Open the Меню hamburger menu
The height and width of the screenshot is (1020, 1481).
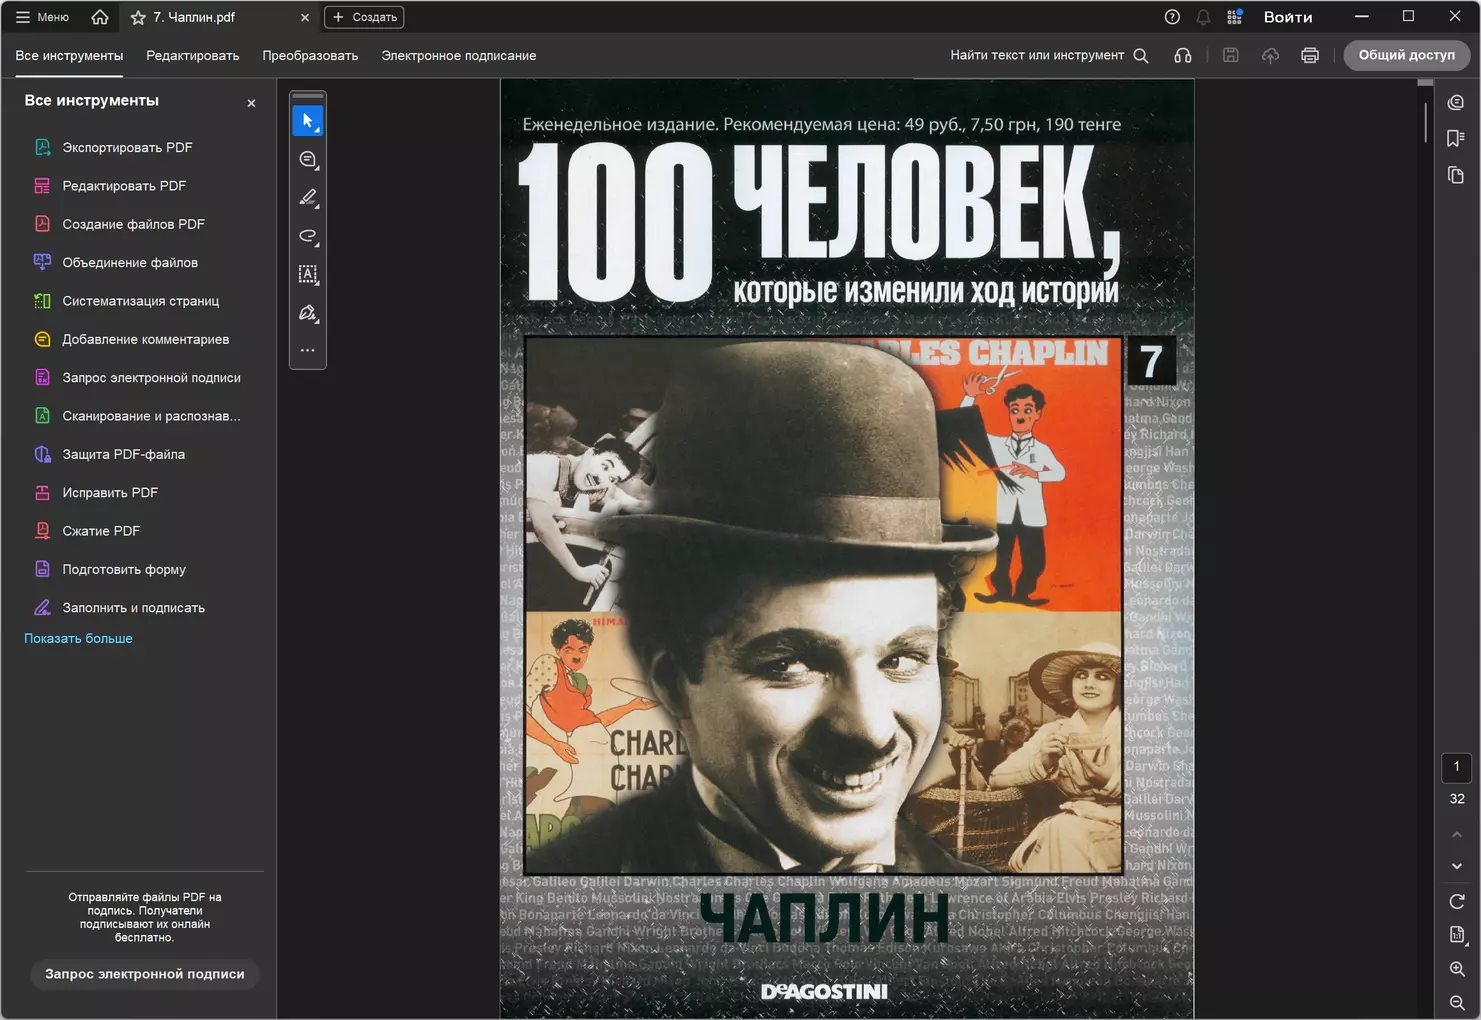click(x=42, y=17)
